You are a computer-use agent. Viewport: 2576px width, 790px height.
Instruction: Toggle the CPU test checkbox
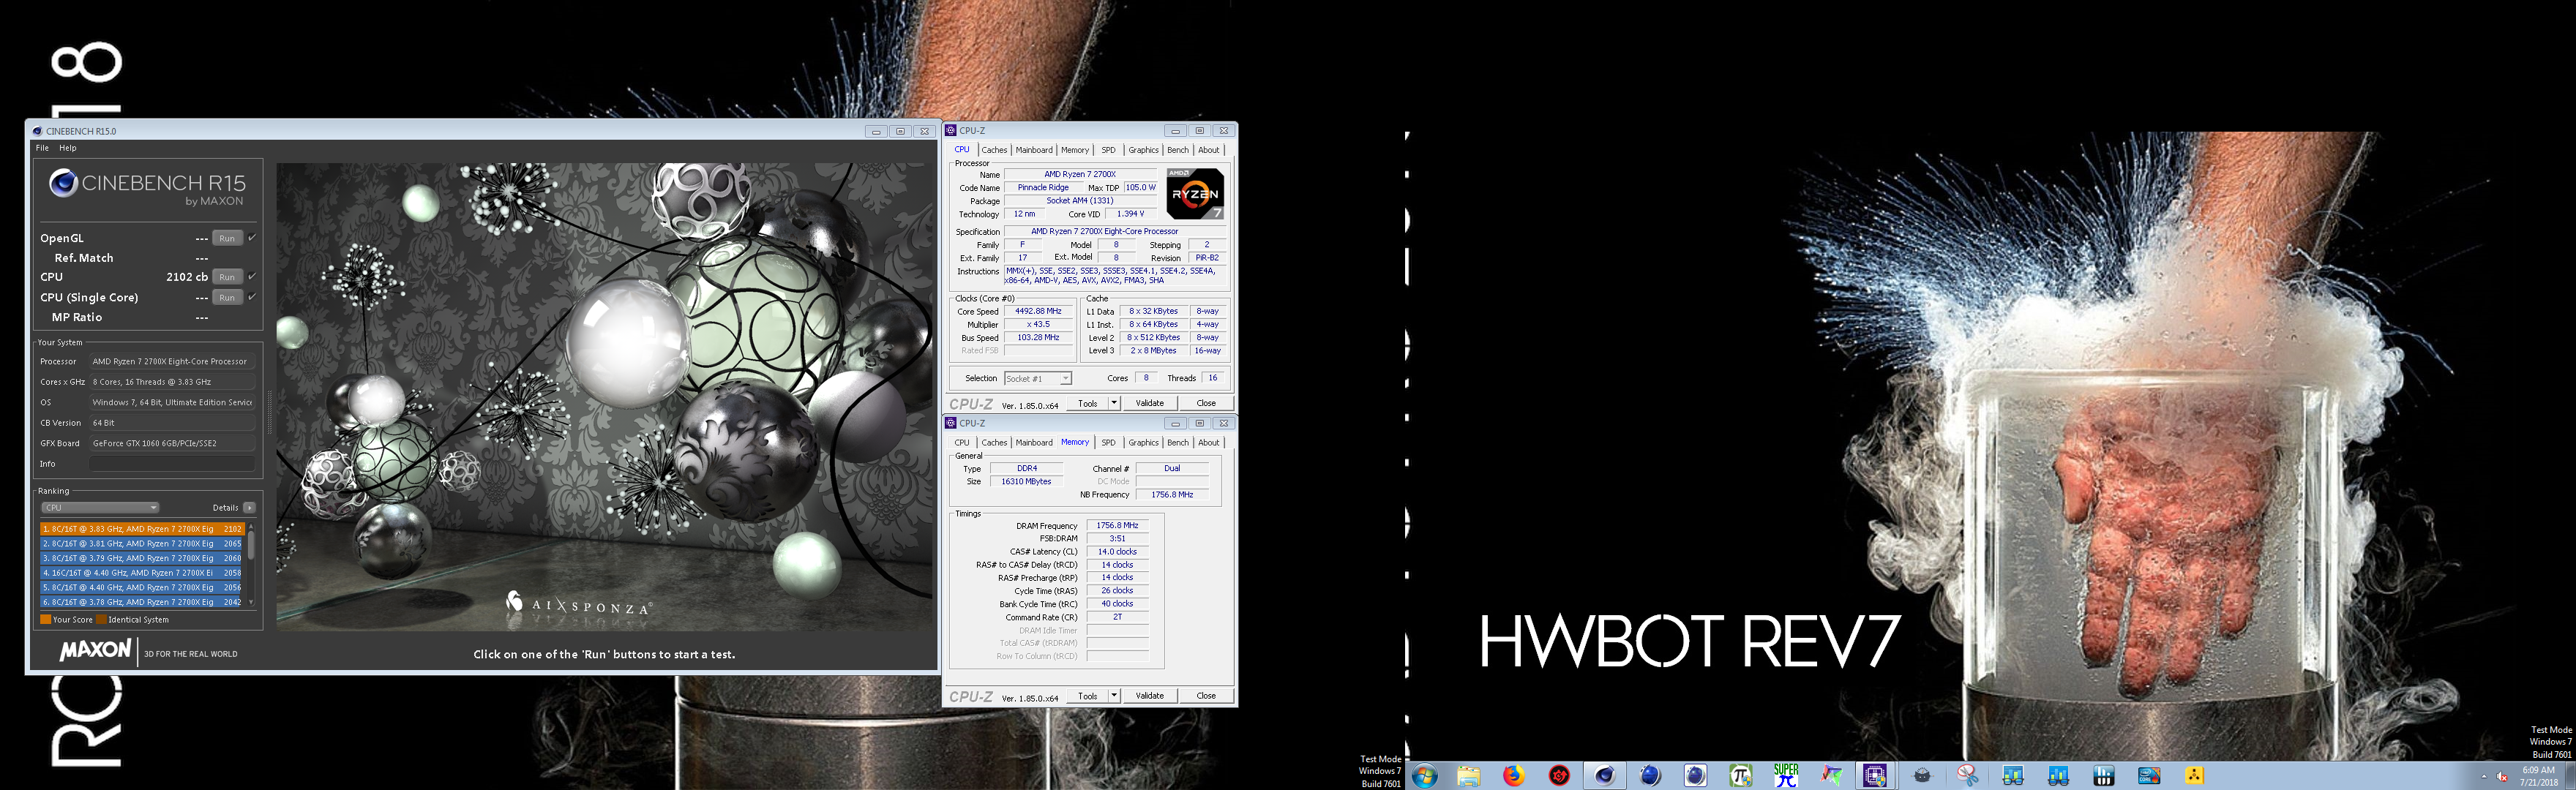coord(252,277)
